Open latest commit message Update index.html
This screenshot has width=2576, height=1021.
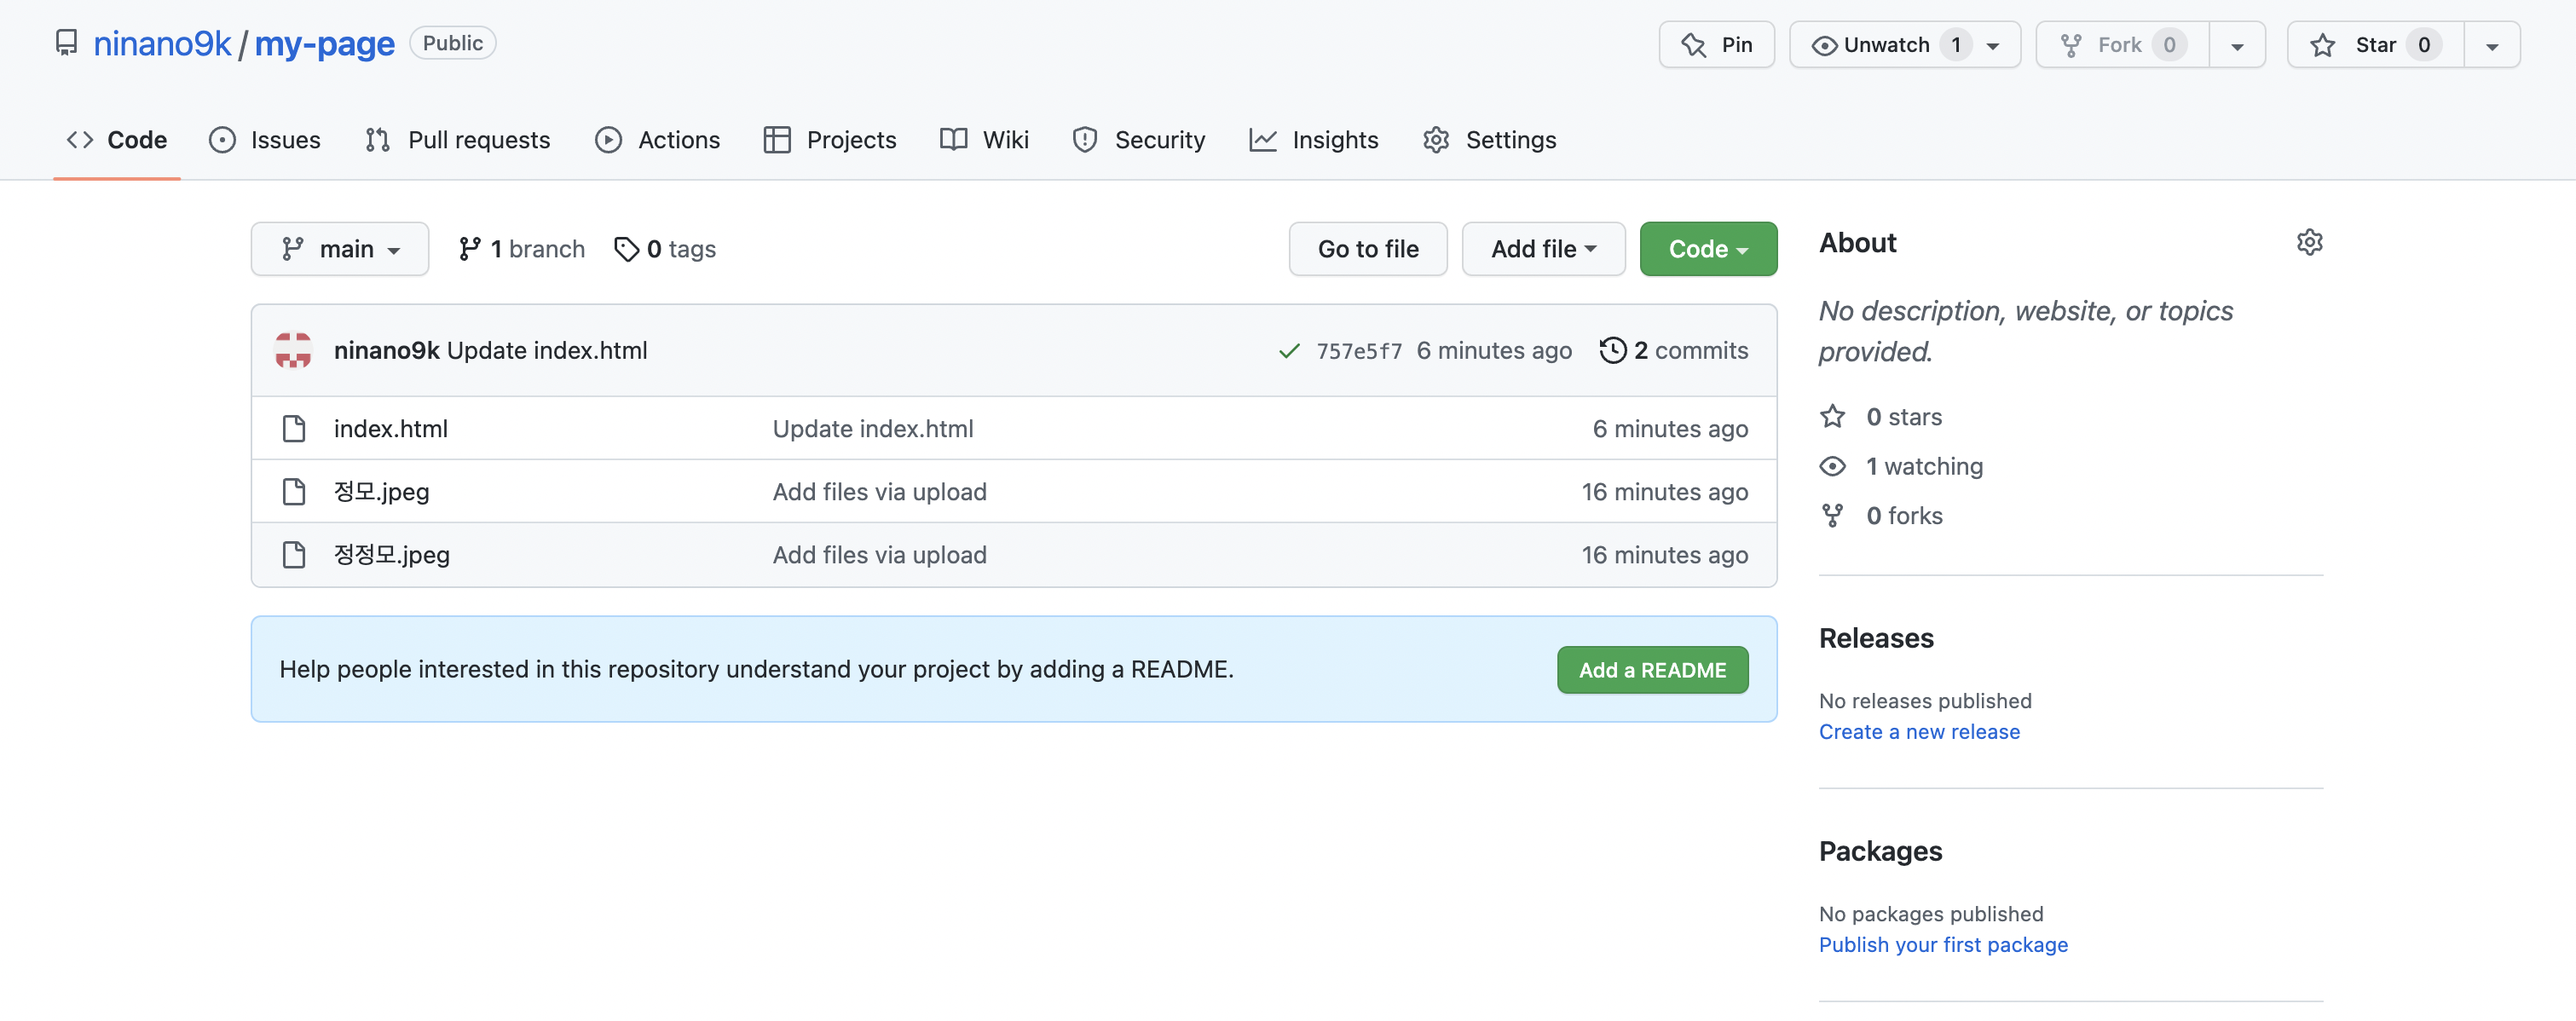(x=547, y=350)
